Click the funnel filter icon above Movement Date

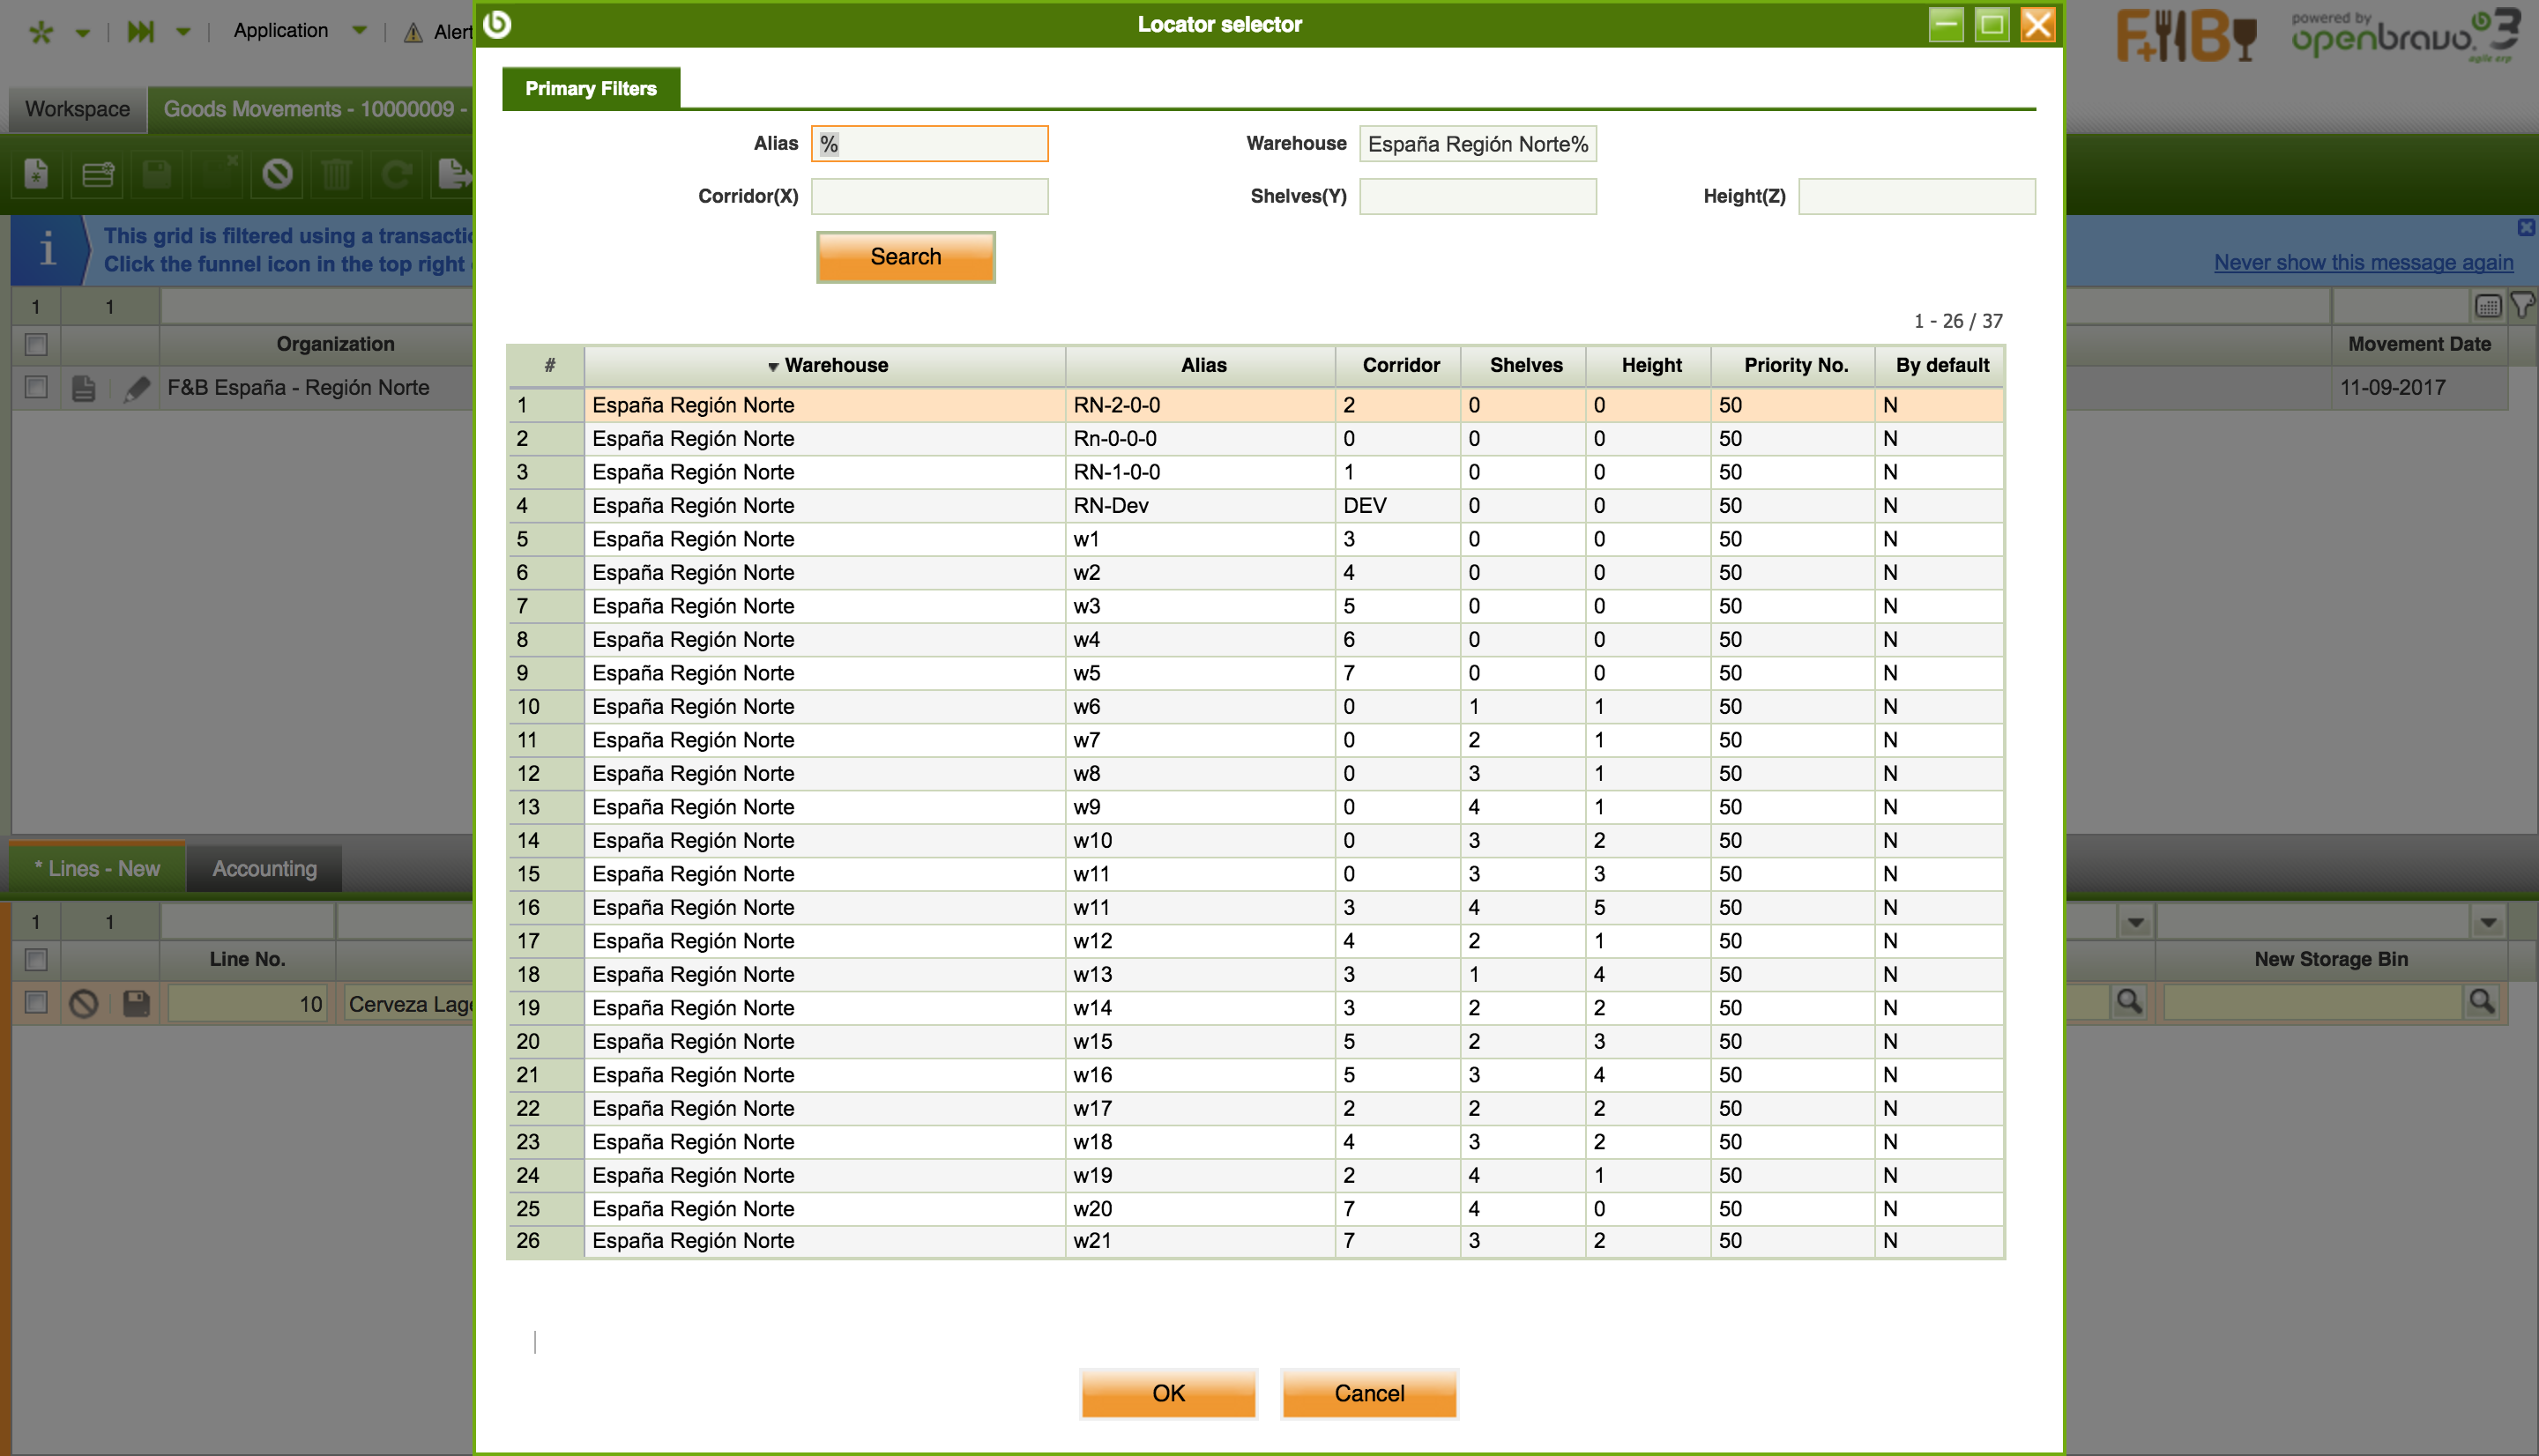[2522, 305]
